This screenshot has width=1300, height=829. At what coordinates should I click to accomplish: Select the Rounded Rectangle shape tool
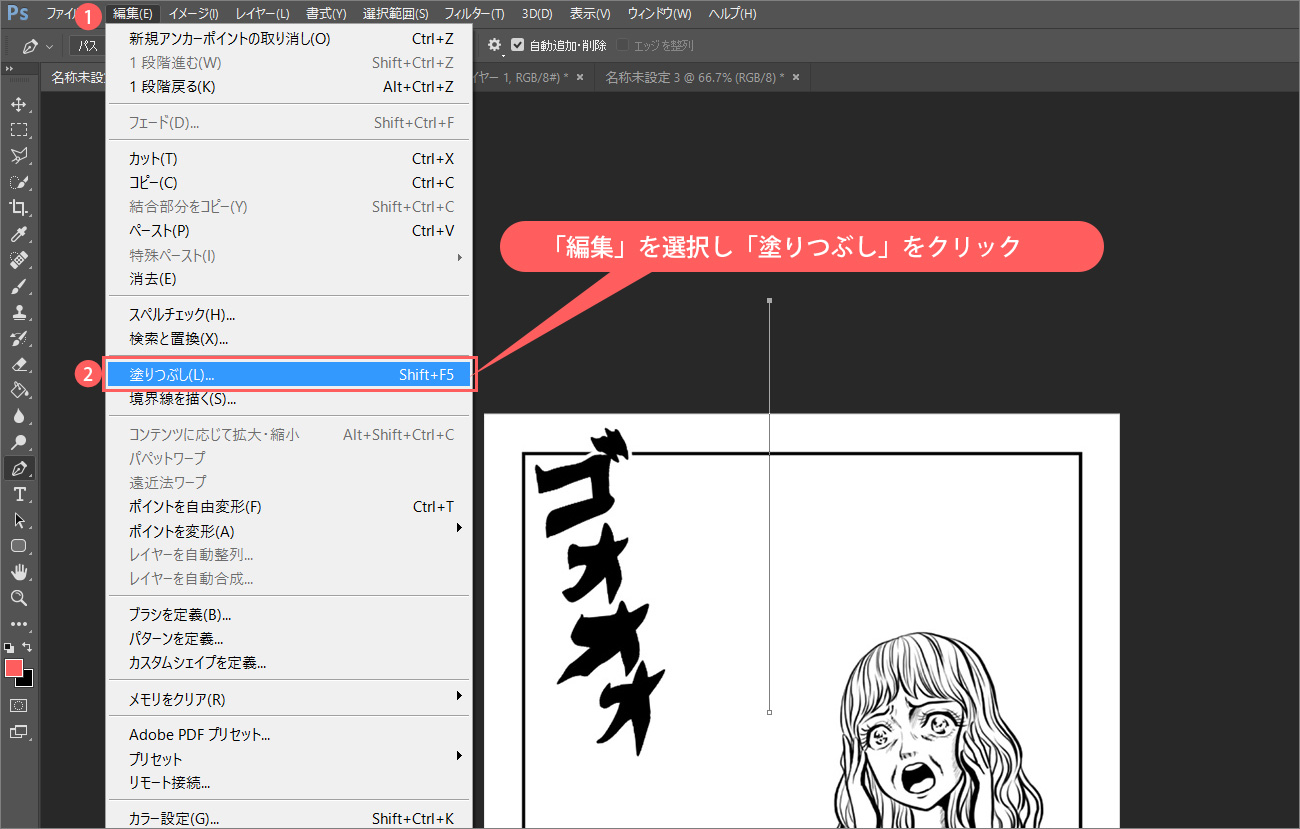pos(18,546)
